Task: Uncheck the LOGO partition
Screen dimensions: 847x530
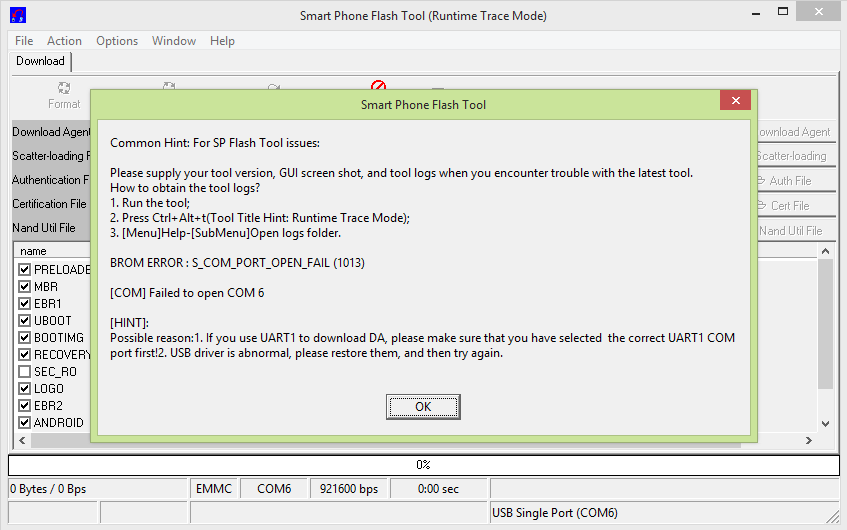Action: point(24,388)
